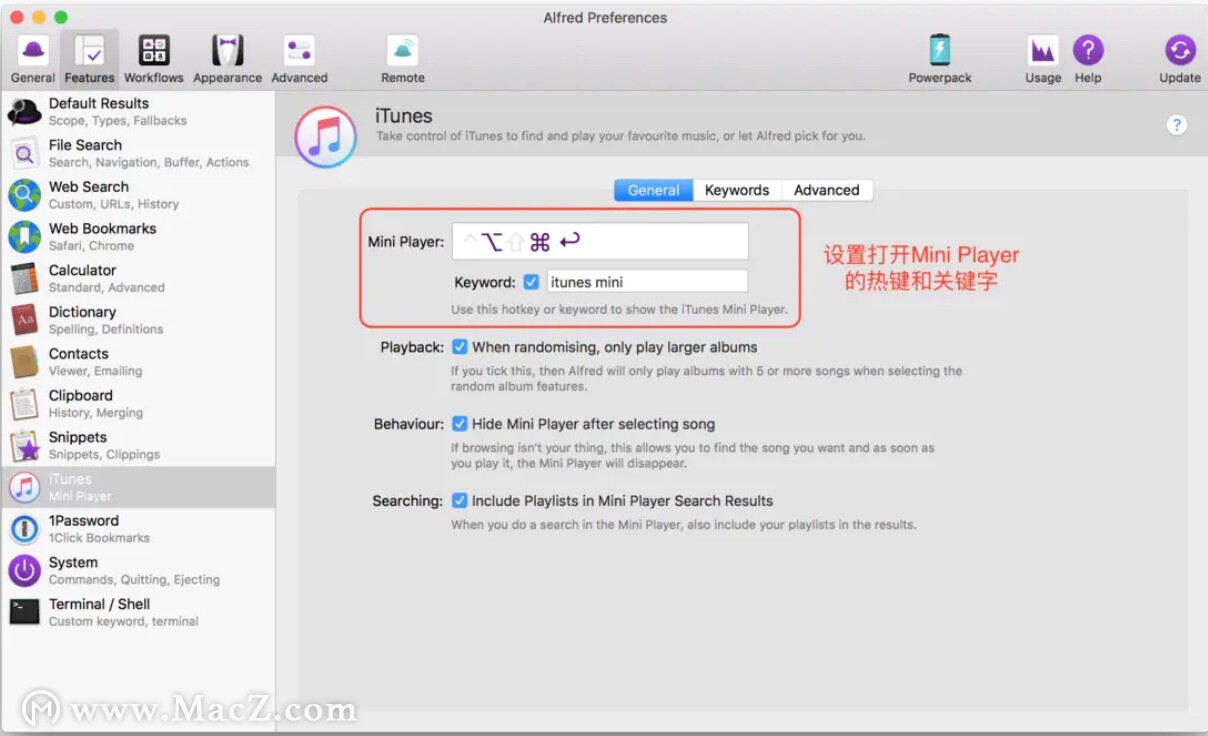Open the Workflows toolbar icon

[154, 50]
